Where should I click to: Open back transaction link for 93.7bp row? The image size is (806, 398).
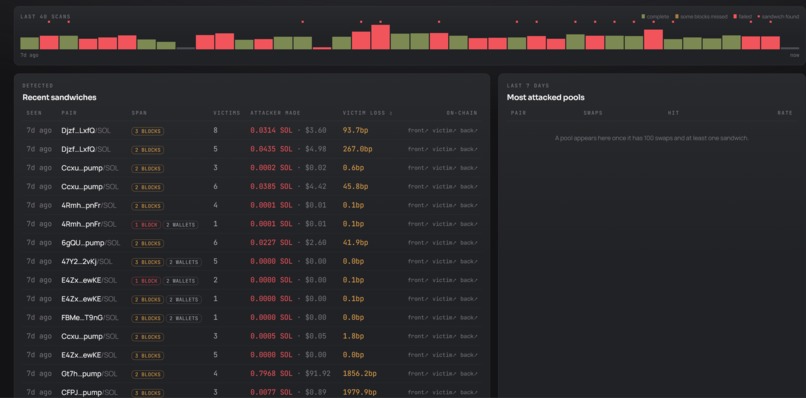pos(468,131)
